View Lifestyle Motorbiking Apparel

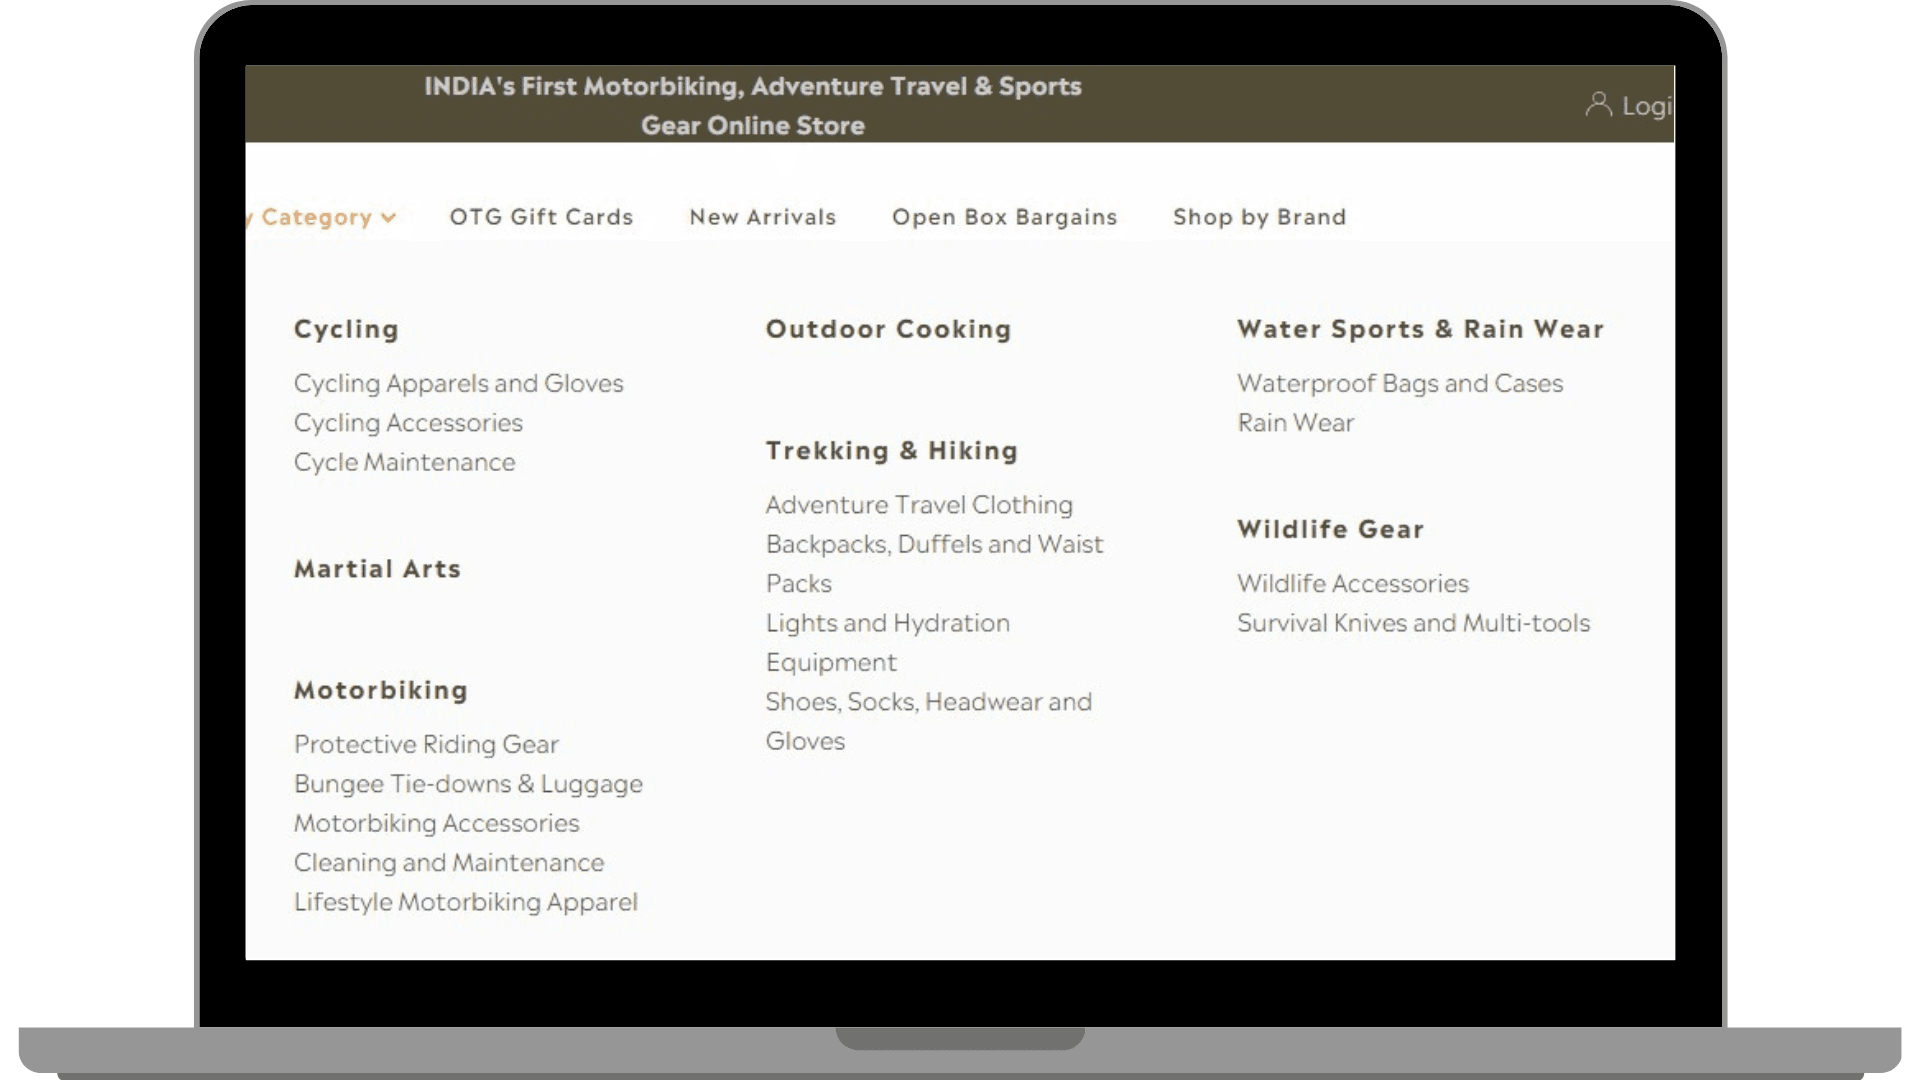pos(465,901)
